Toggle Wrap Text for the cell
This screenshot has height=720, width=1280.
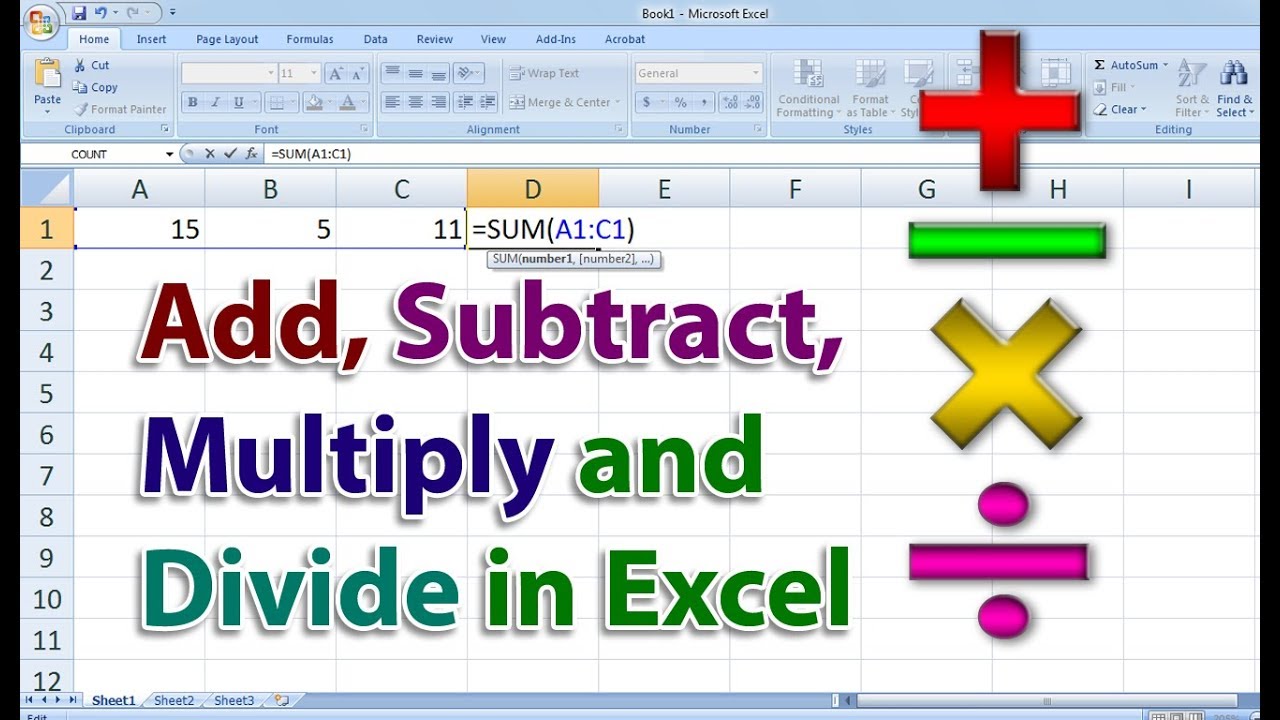coord(544,73)
